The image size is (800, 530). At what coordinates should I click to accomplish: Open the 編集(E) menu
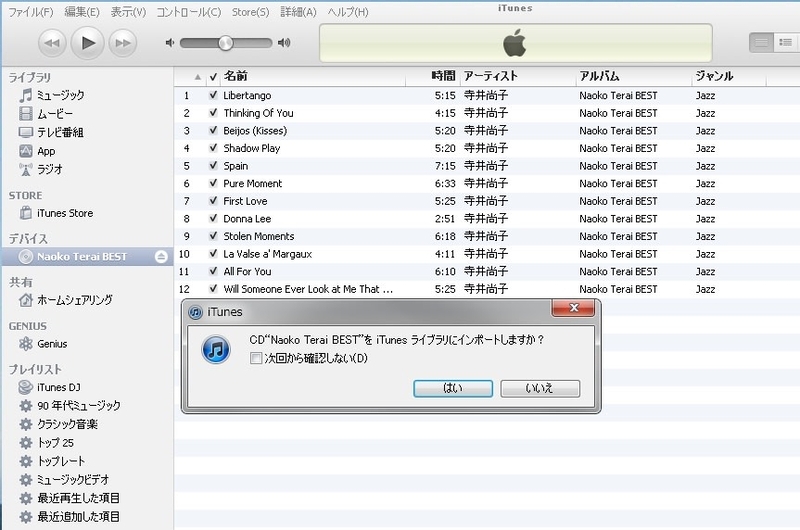(82, 12)
